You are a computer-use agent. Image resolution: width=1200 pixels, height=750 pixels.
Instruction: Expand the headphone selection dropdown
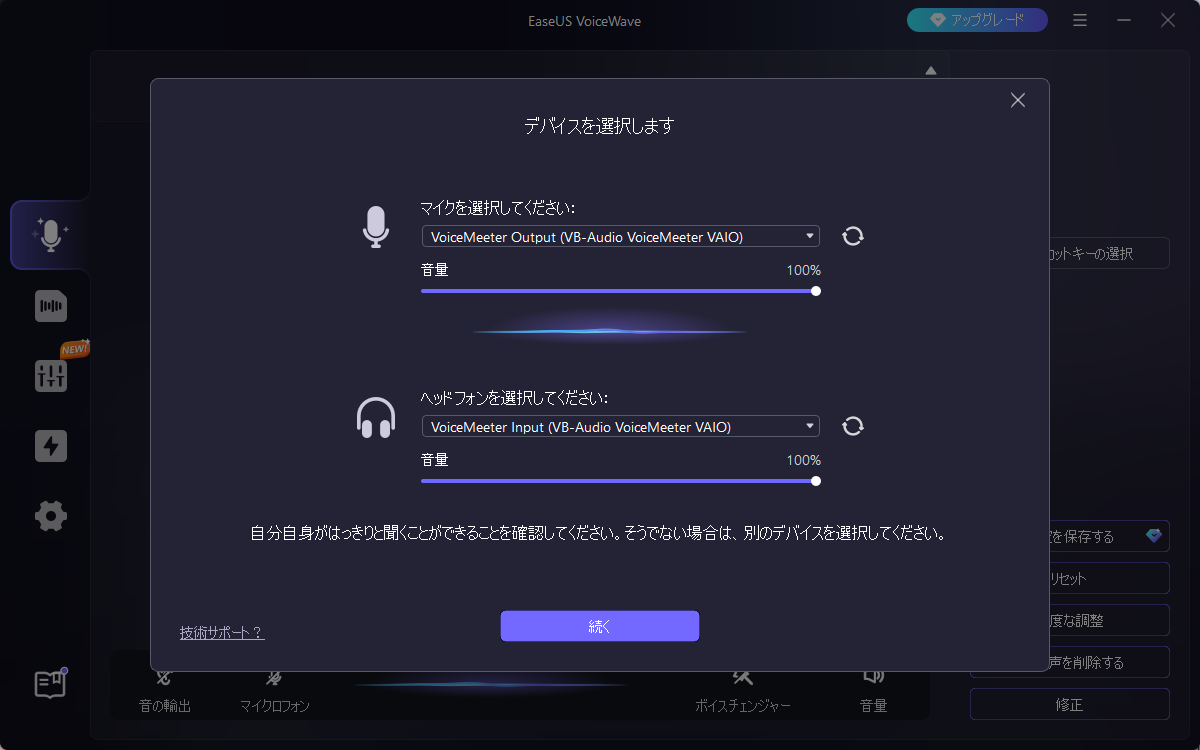620,427
